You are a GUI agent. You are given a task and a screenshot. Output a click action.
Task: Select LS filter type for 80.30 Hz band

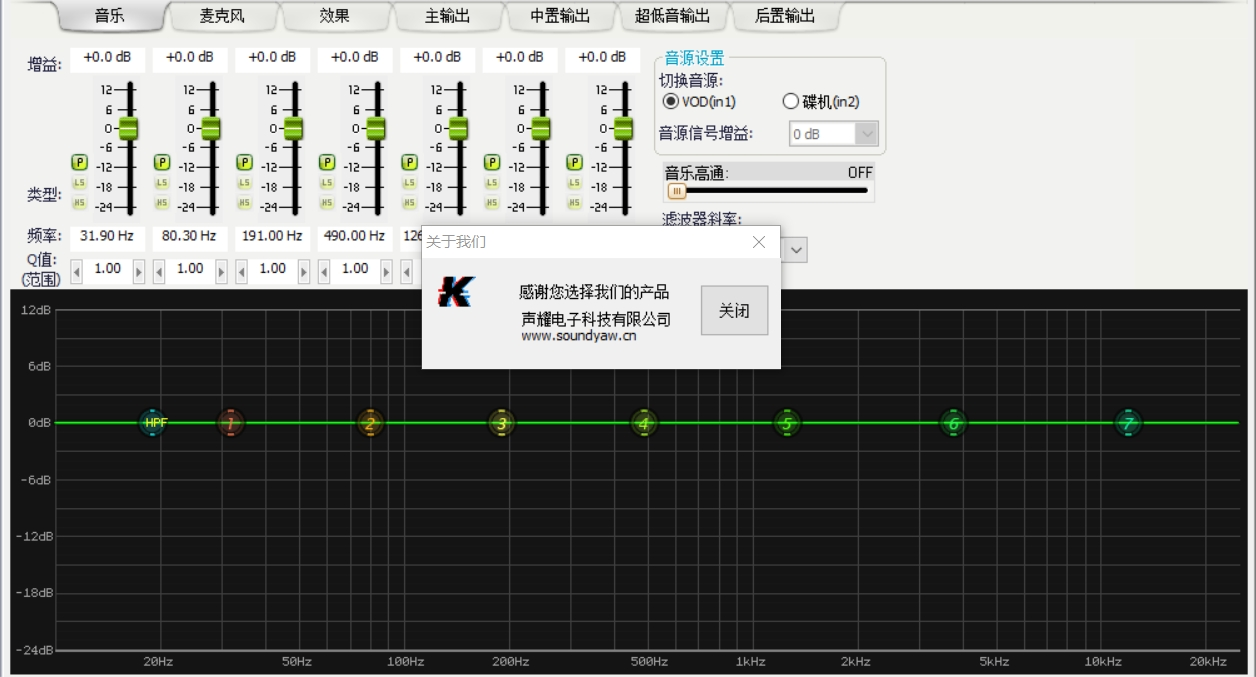[x=162, y=183]
